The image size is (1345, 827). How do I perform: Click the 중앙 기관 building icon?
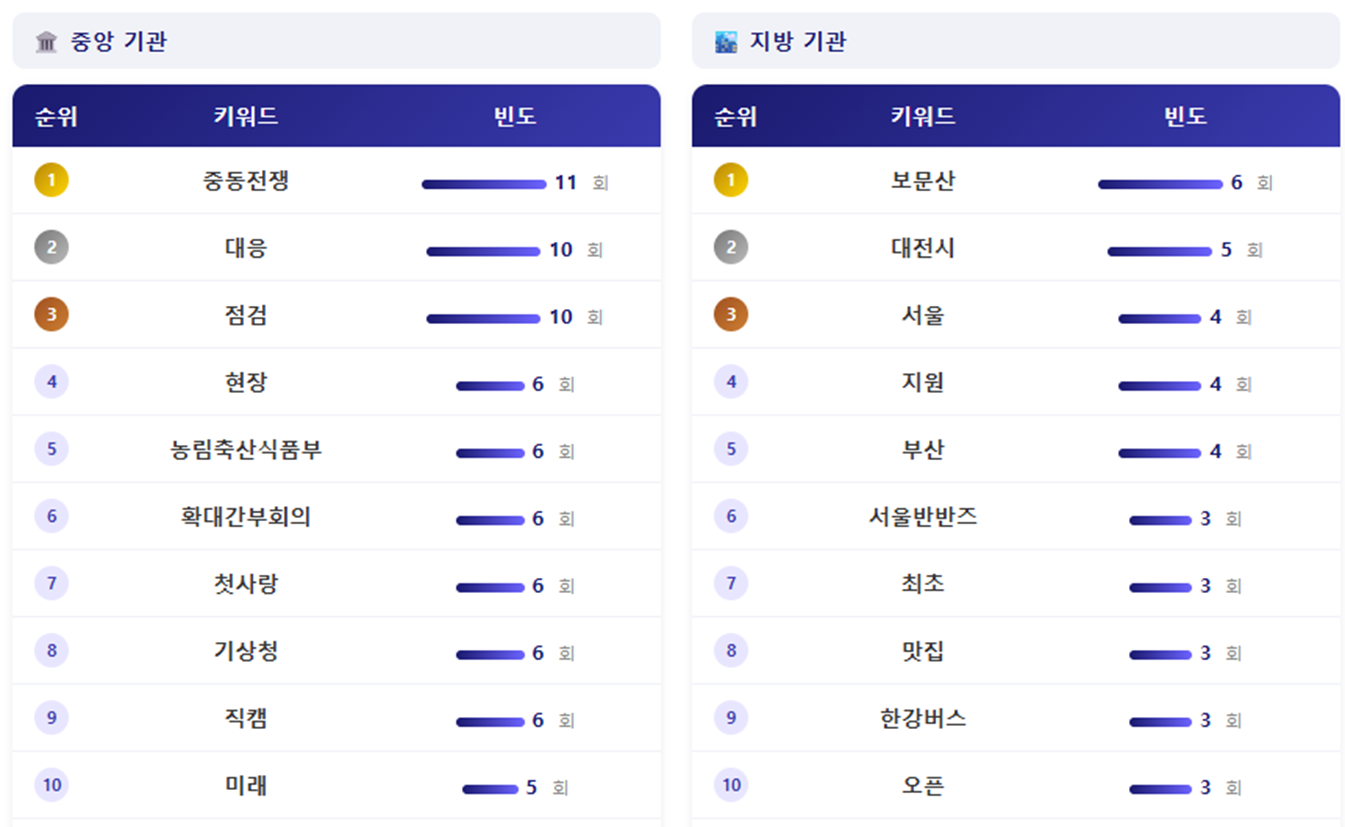tap(46, 42)
